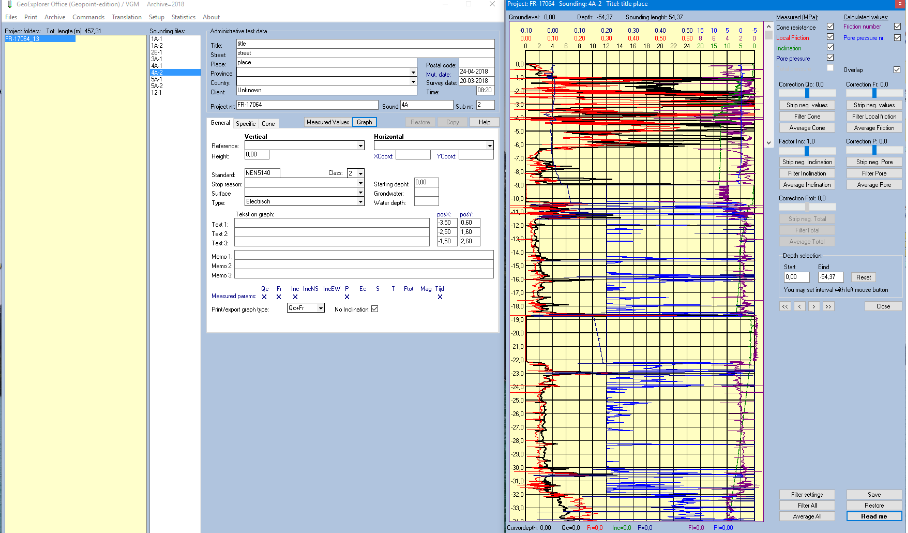The width and height of the screenshot is (908, 533).
Task: Toggle Friction number checkbox
Action: pos(898,27)
